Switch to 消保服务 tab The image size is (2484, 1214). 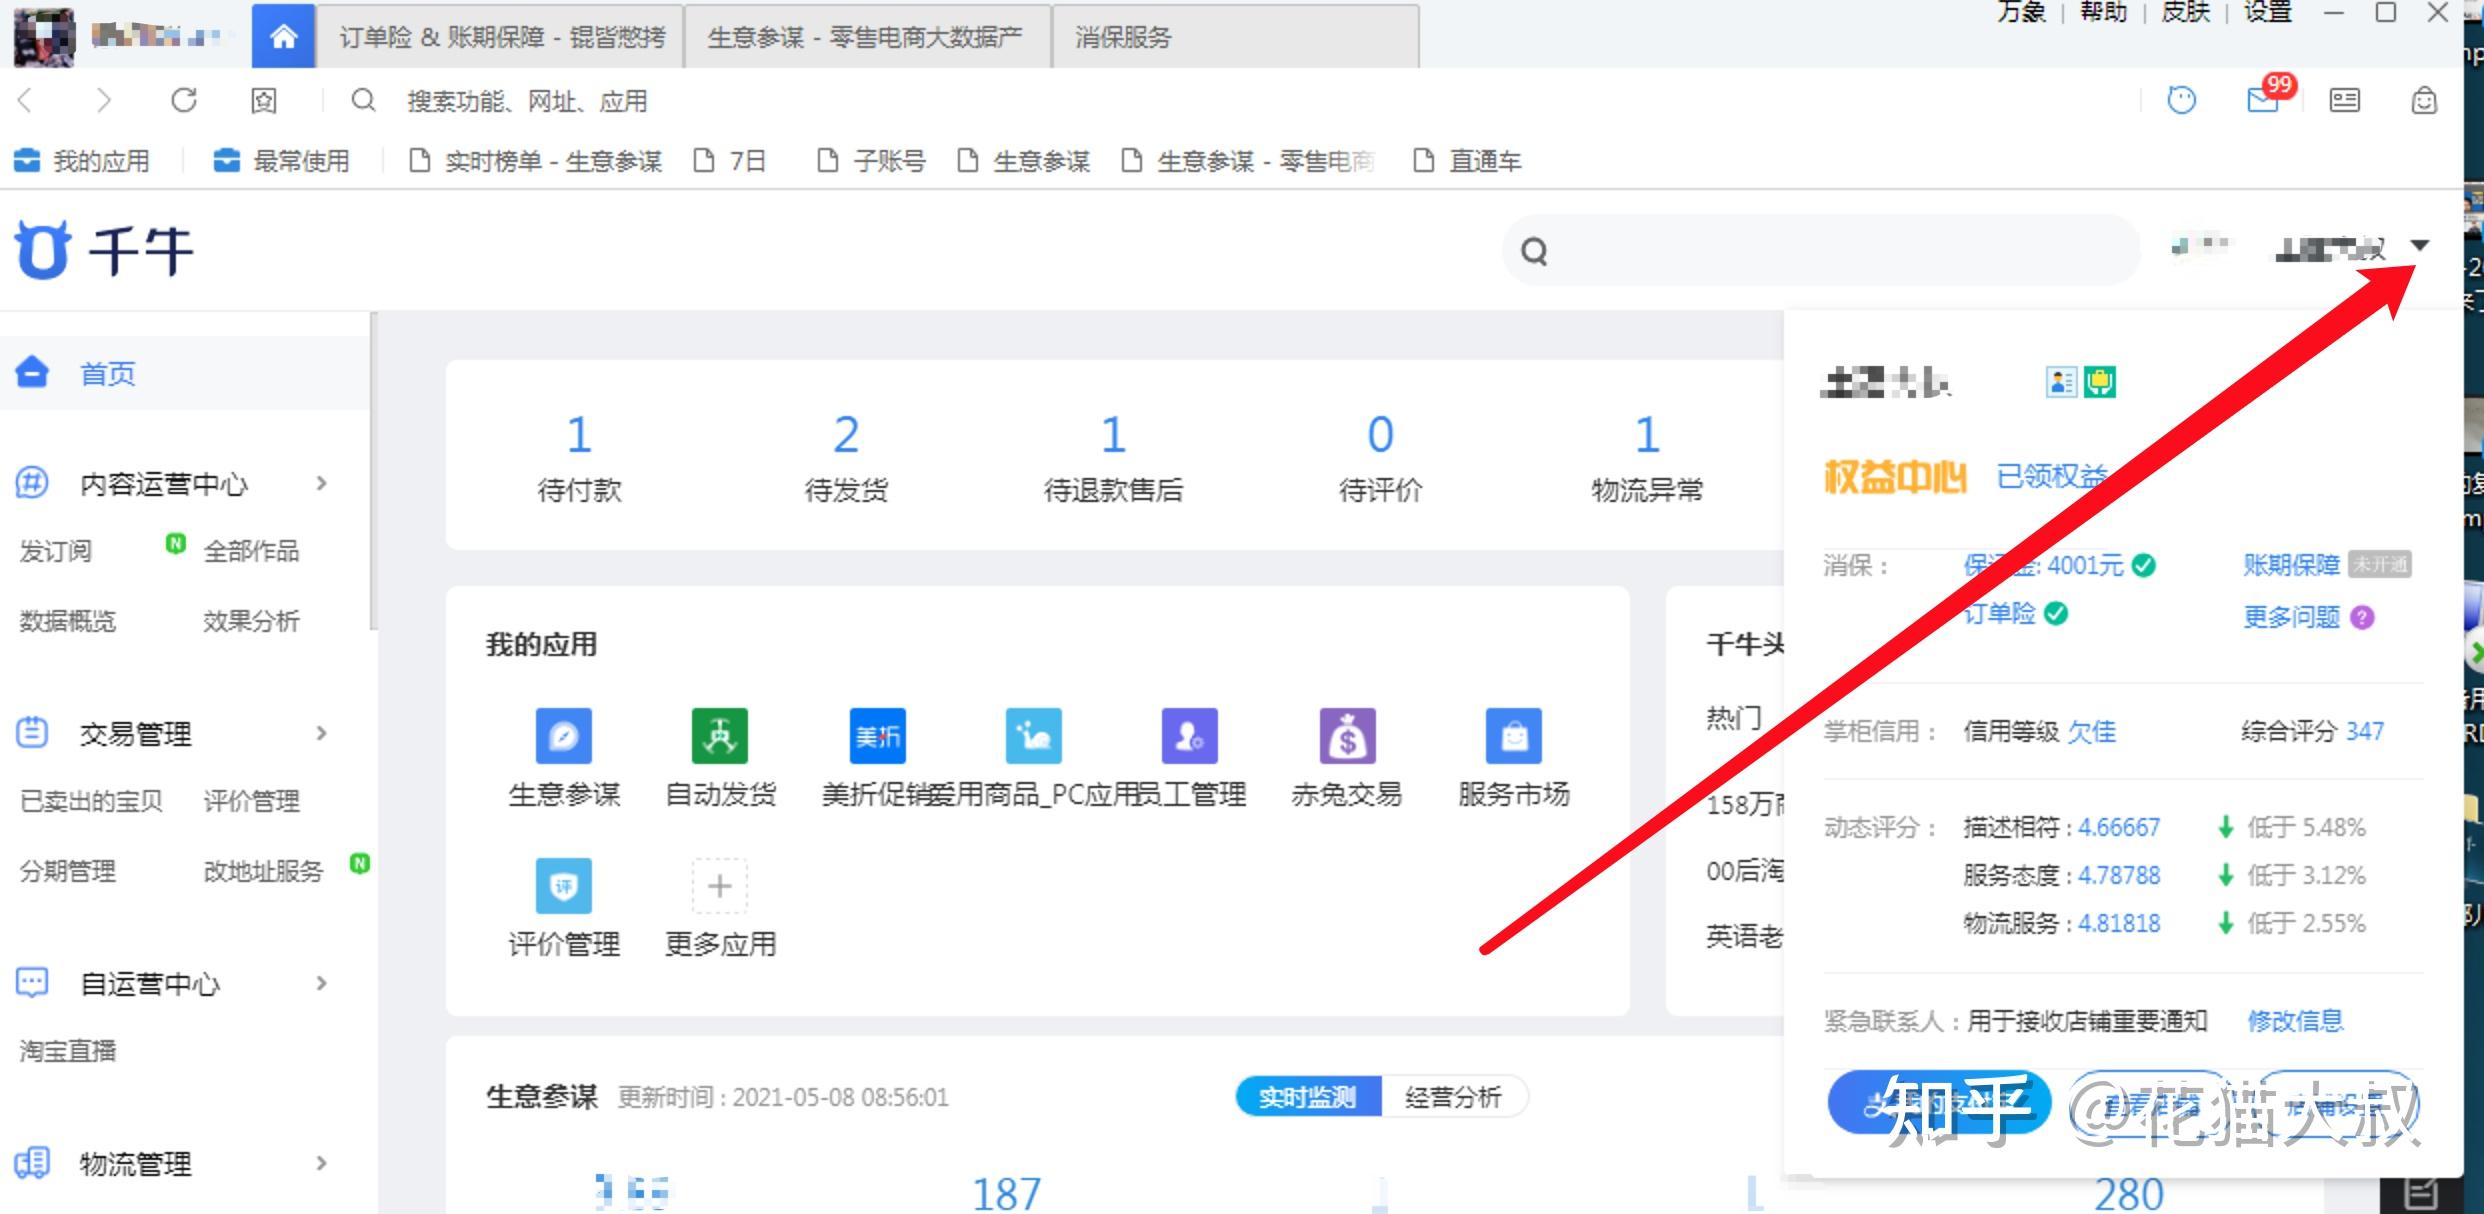click(1235, 37)
